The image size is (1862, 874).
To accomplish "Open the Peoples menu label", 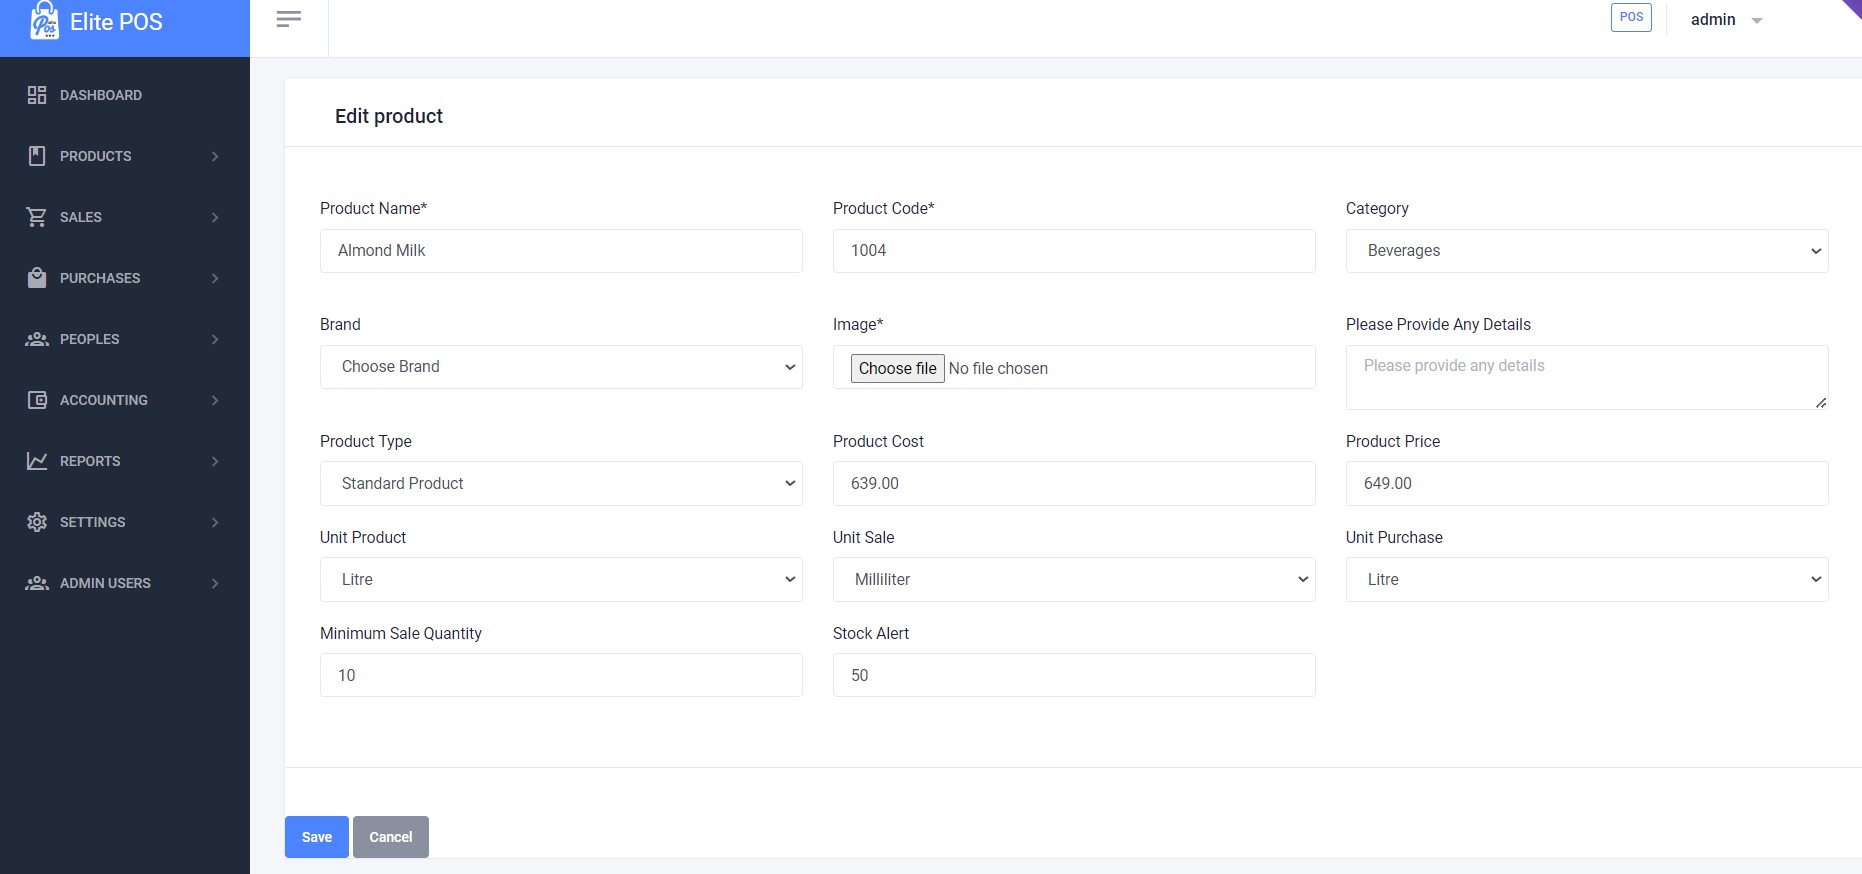I will pyautogui.click(x=90, y=339).
